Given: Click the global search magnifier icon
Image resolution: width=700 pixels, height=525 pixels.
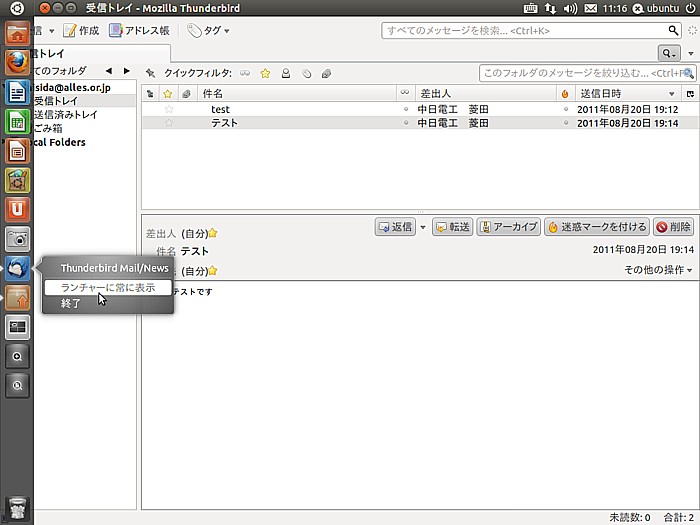Looking at the screenshot, I should 673,30.
